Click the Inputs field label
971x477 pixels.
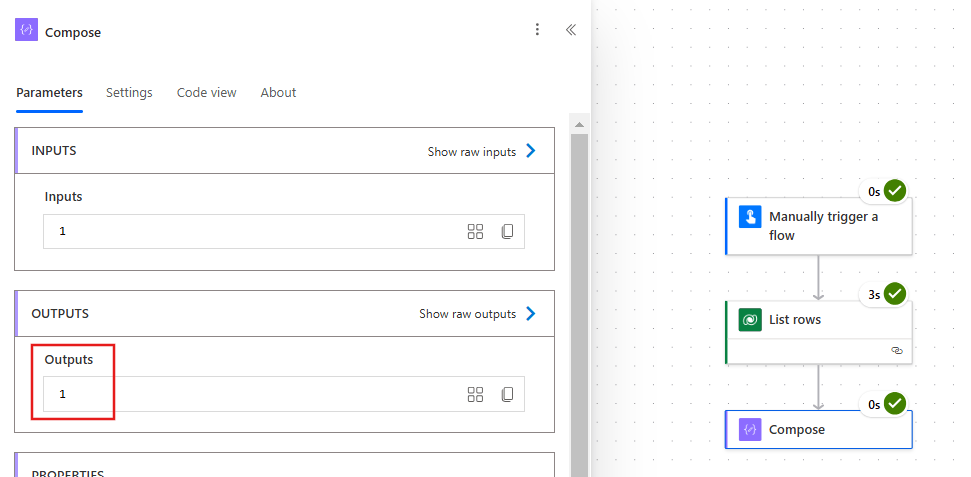(63, 197)
